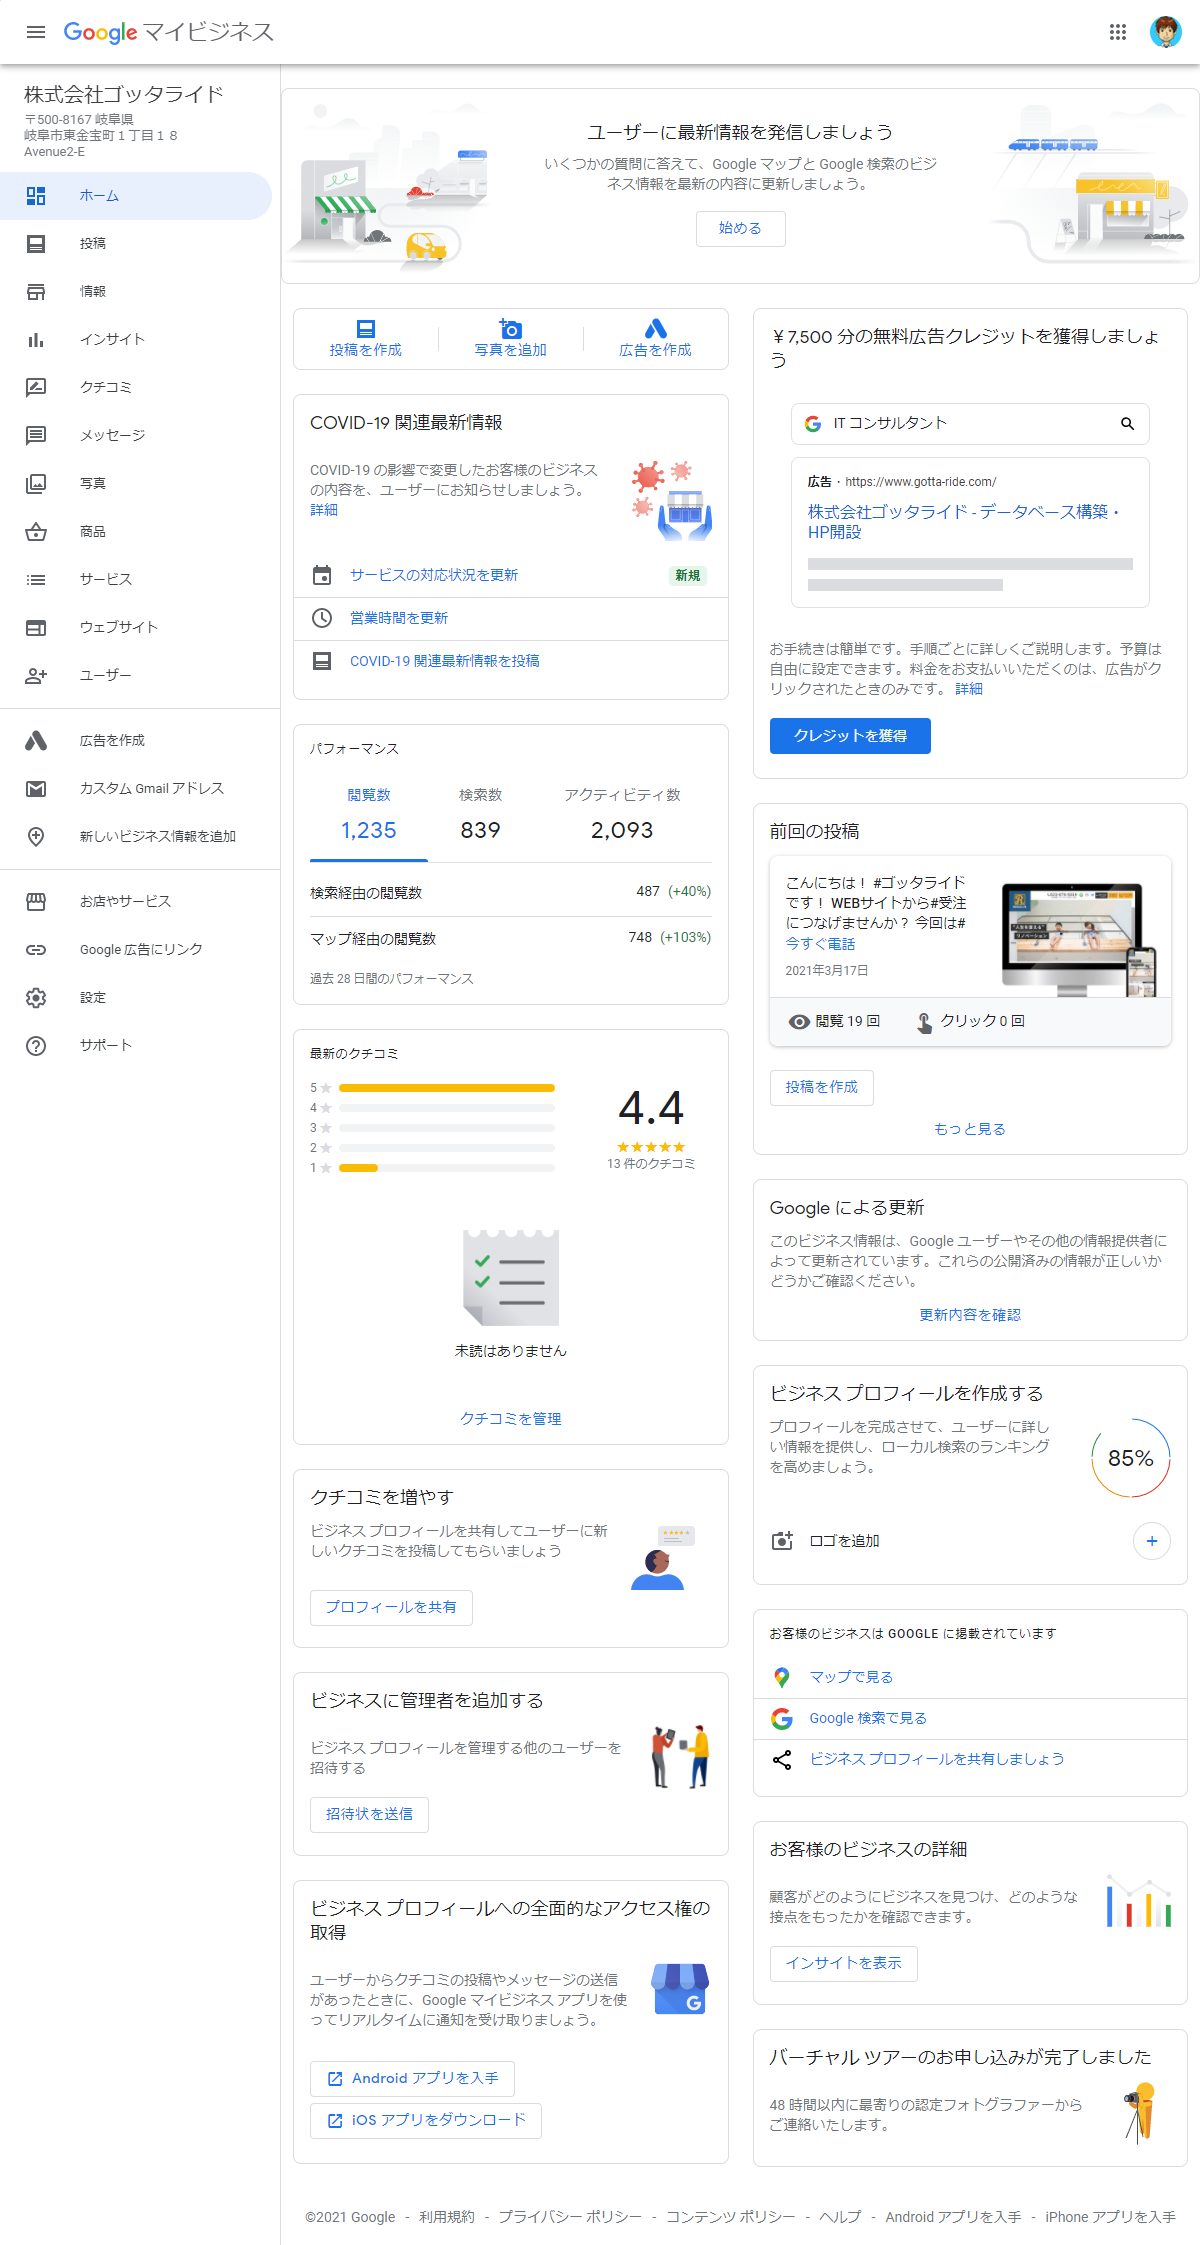Click the magnifier icon in IT コンサルタント search box
The height and width of the screenshot is (2245, 1200).
(1127, 424)
